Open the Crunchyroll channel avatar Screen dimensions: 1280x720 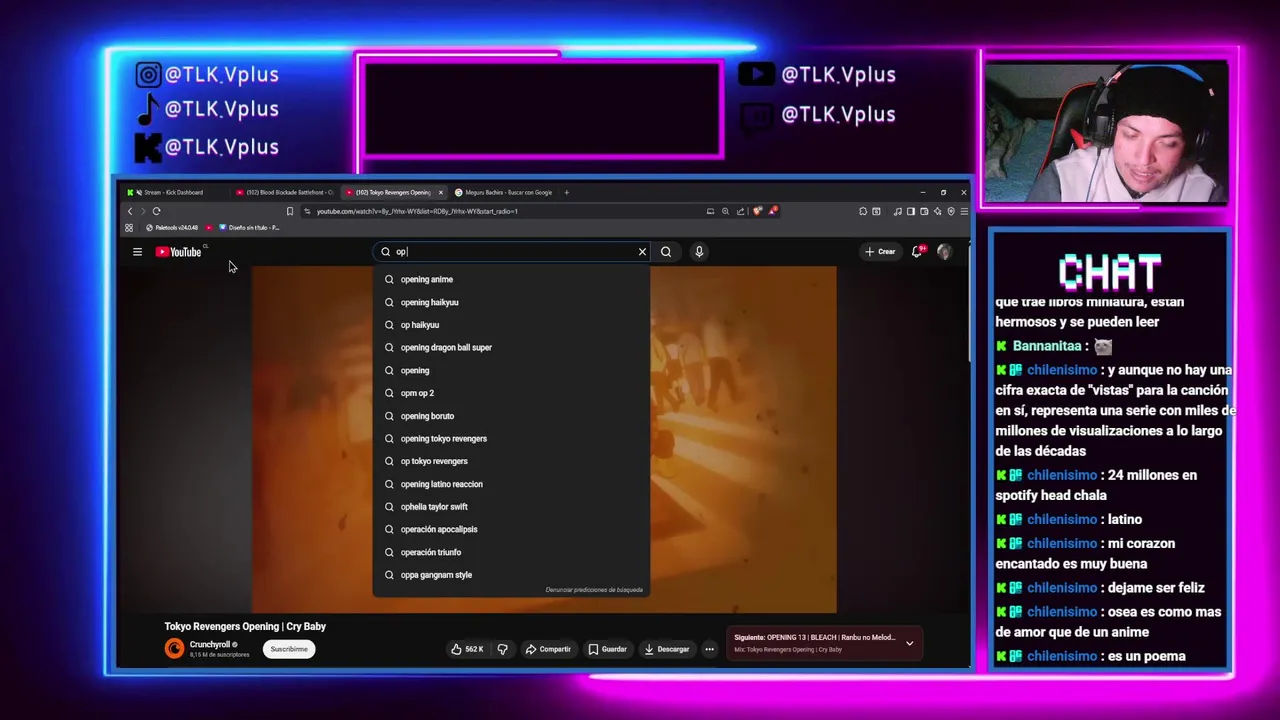pyautogui.click(x=174, y=649)
